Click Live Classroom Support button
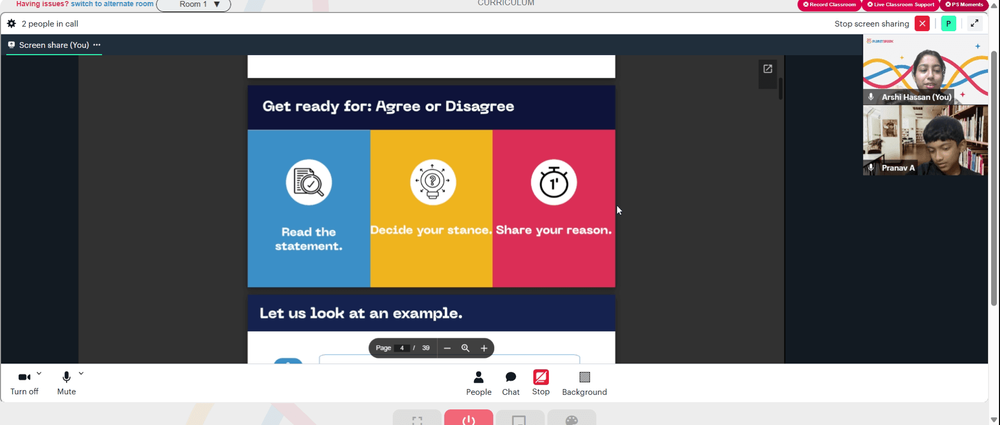 900,4
